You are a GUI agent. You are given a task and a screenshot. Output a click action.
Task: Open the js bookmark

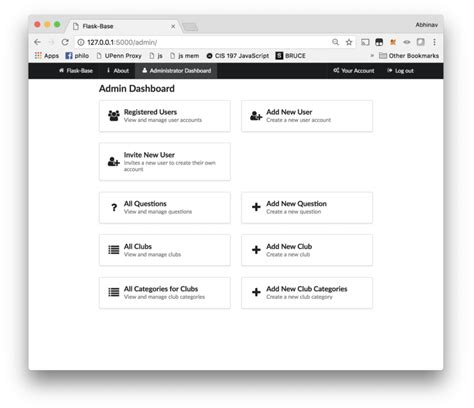tap(156, 56)
